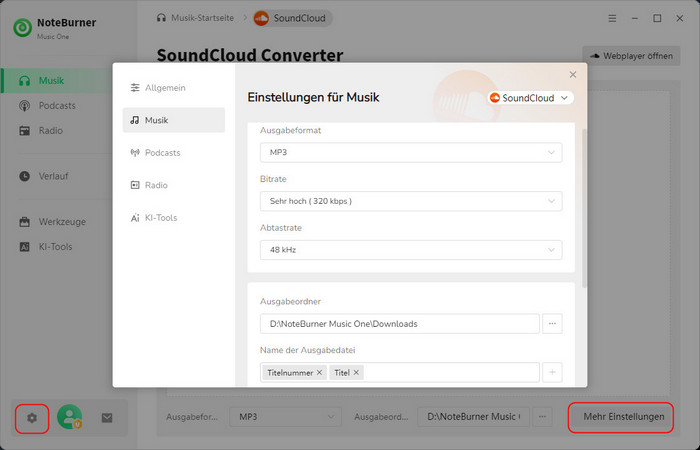The width and height of the screenshot is (700, 450).
Task: Open the Abtastrate 48 kHz dropdown
Action: tap(409, 250)
